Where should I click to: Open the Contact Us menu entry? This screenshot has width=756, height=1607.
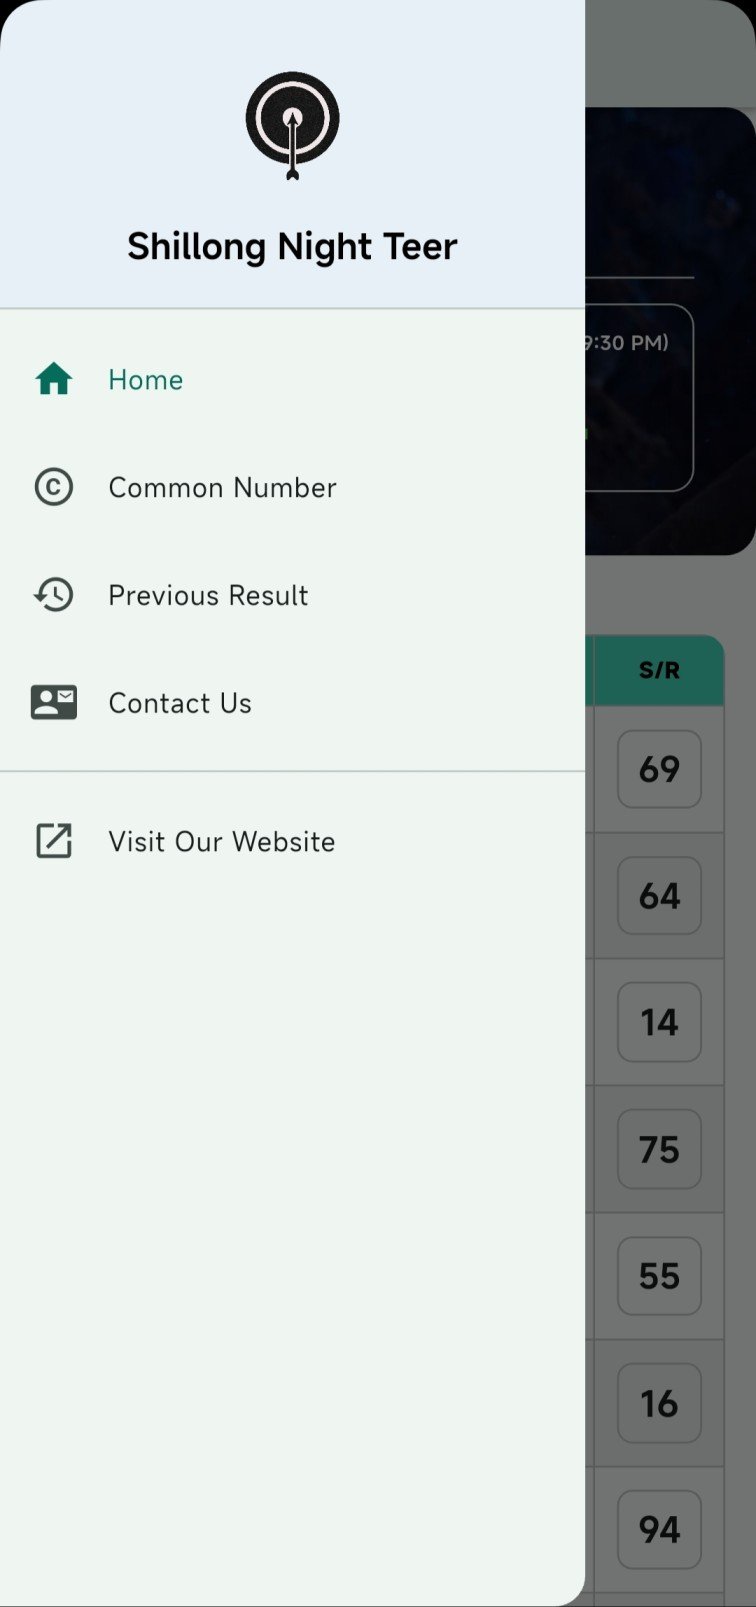292,703
